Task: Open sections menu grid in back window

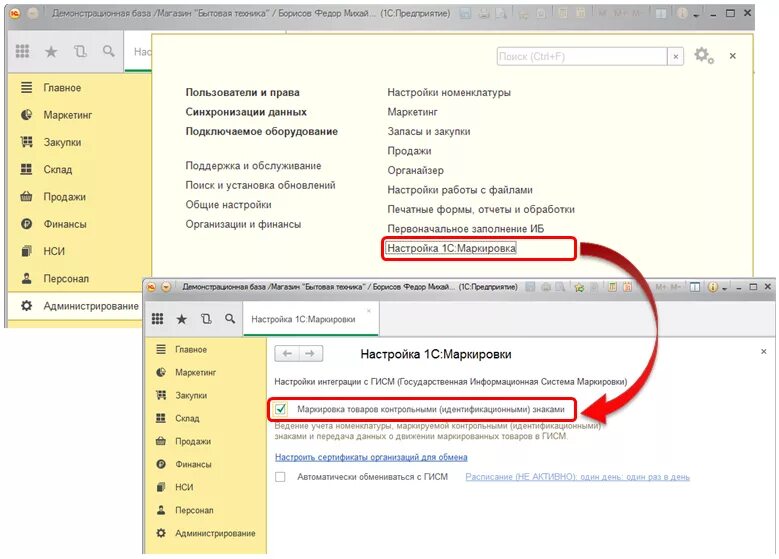Action: (22, 51)
